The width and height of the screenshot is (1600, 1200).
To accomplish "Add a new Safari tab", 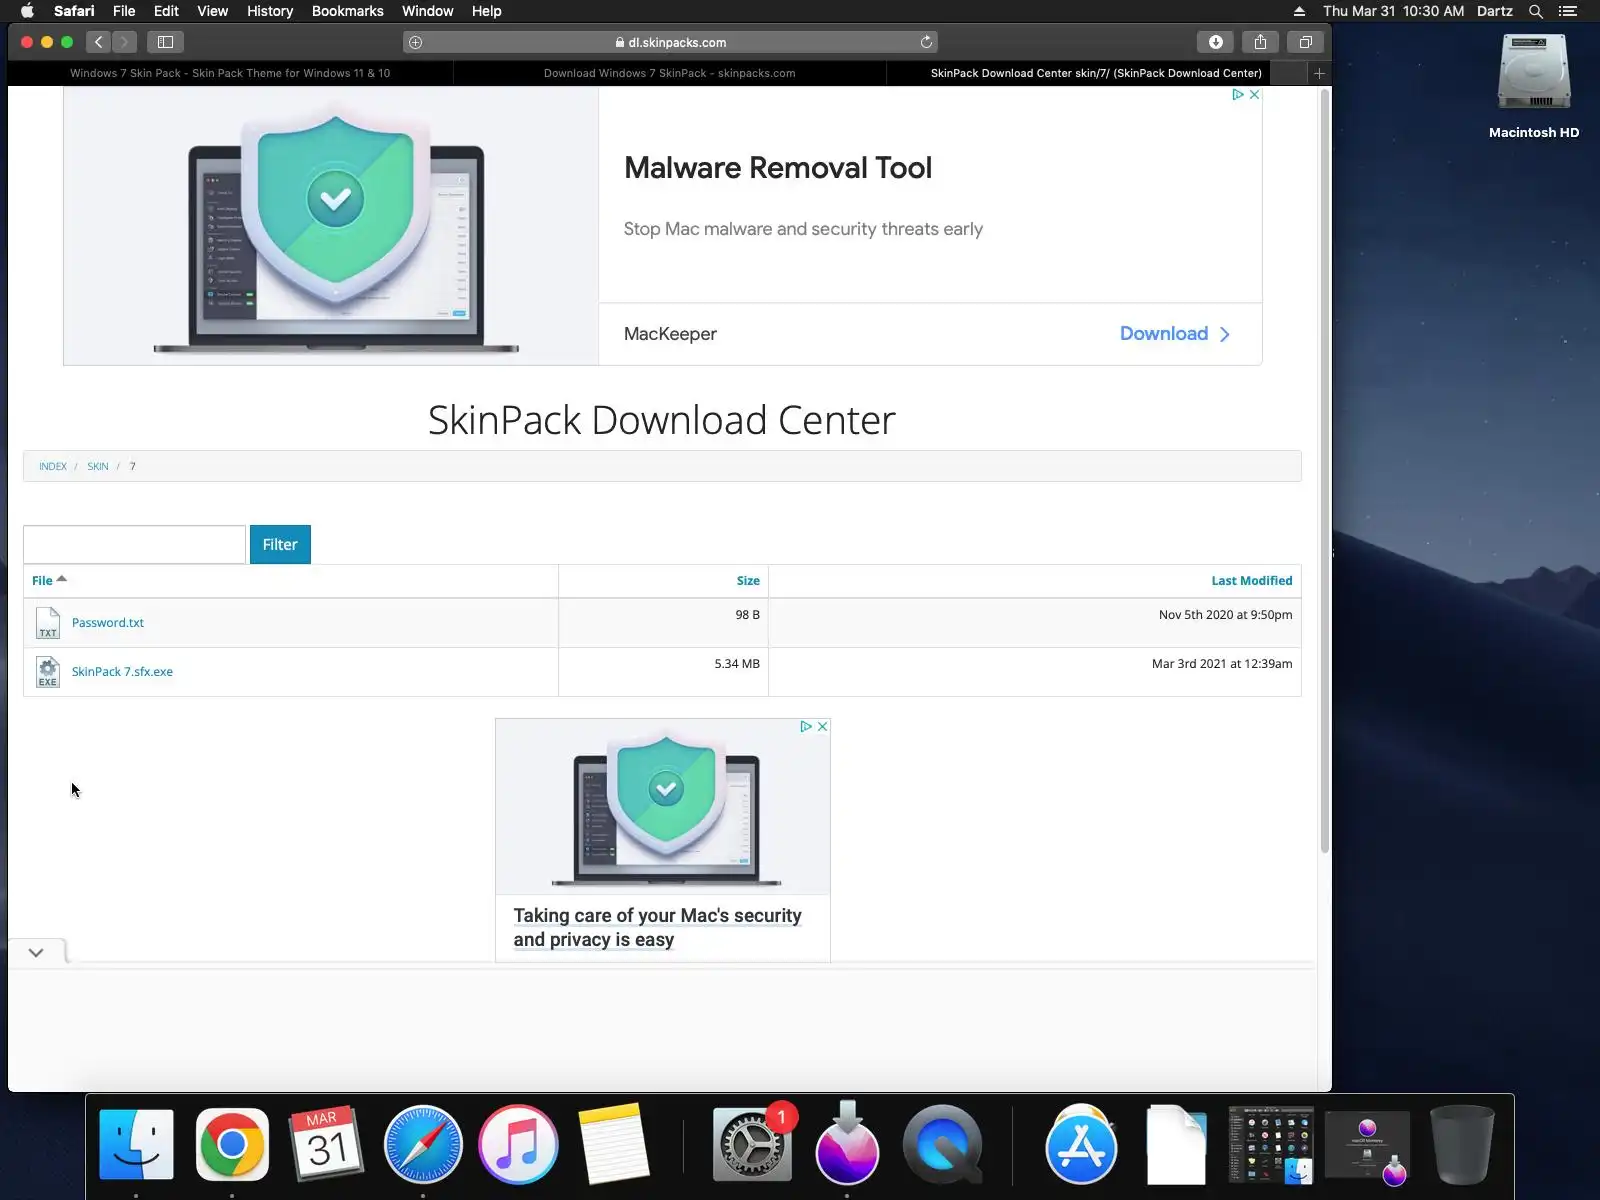I will click(x=1319, y=73).
